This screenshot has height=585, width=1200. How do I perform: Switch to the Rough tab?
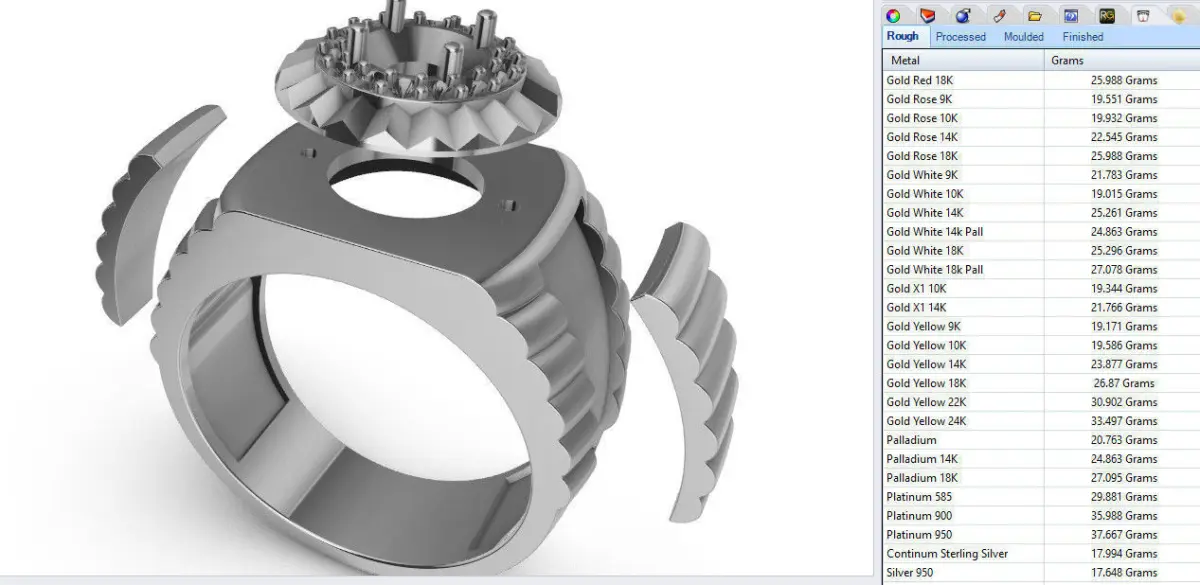(x=903, y=37)
